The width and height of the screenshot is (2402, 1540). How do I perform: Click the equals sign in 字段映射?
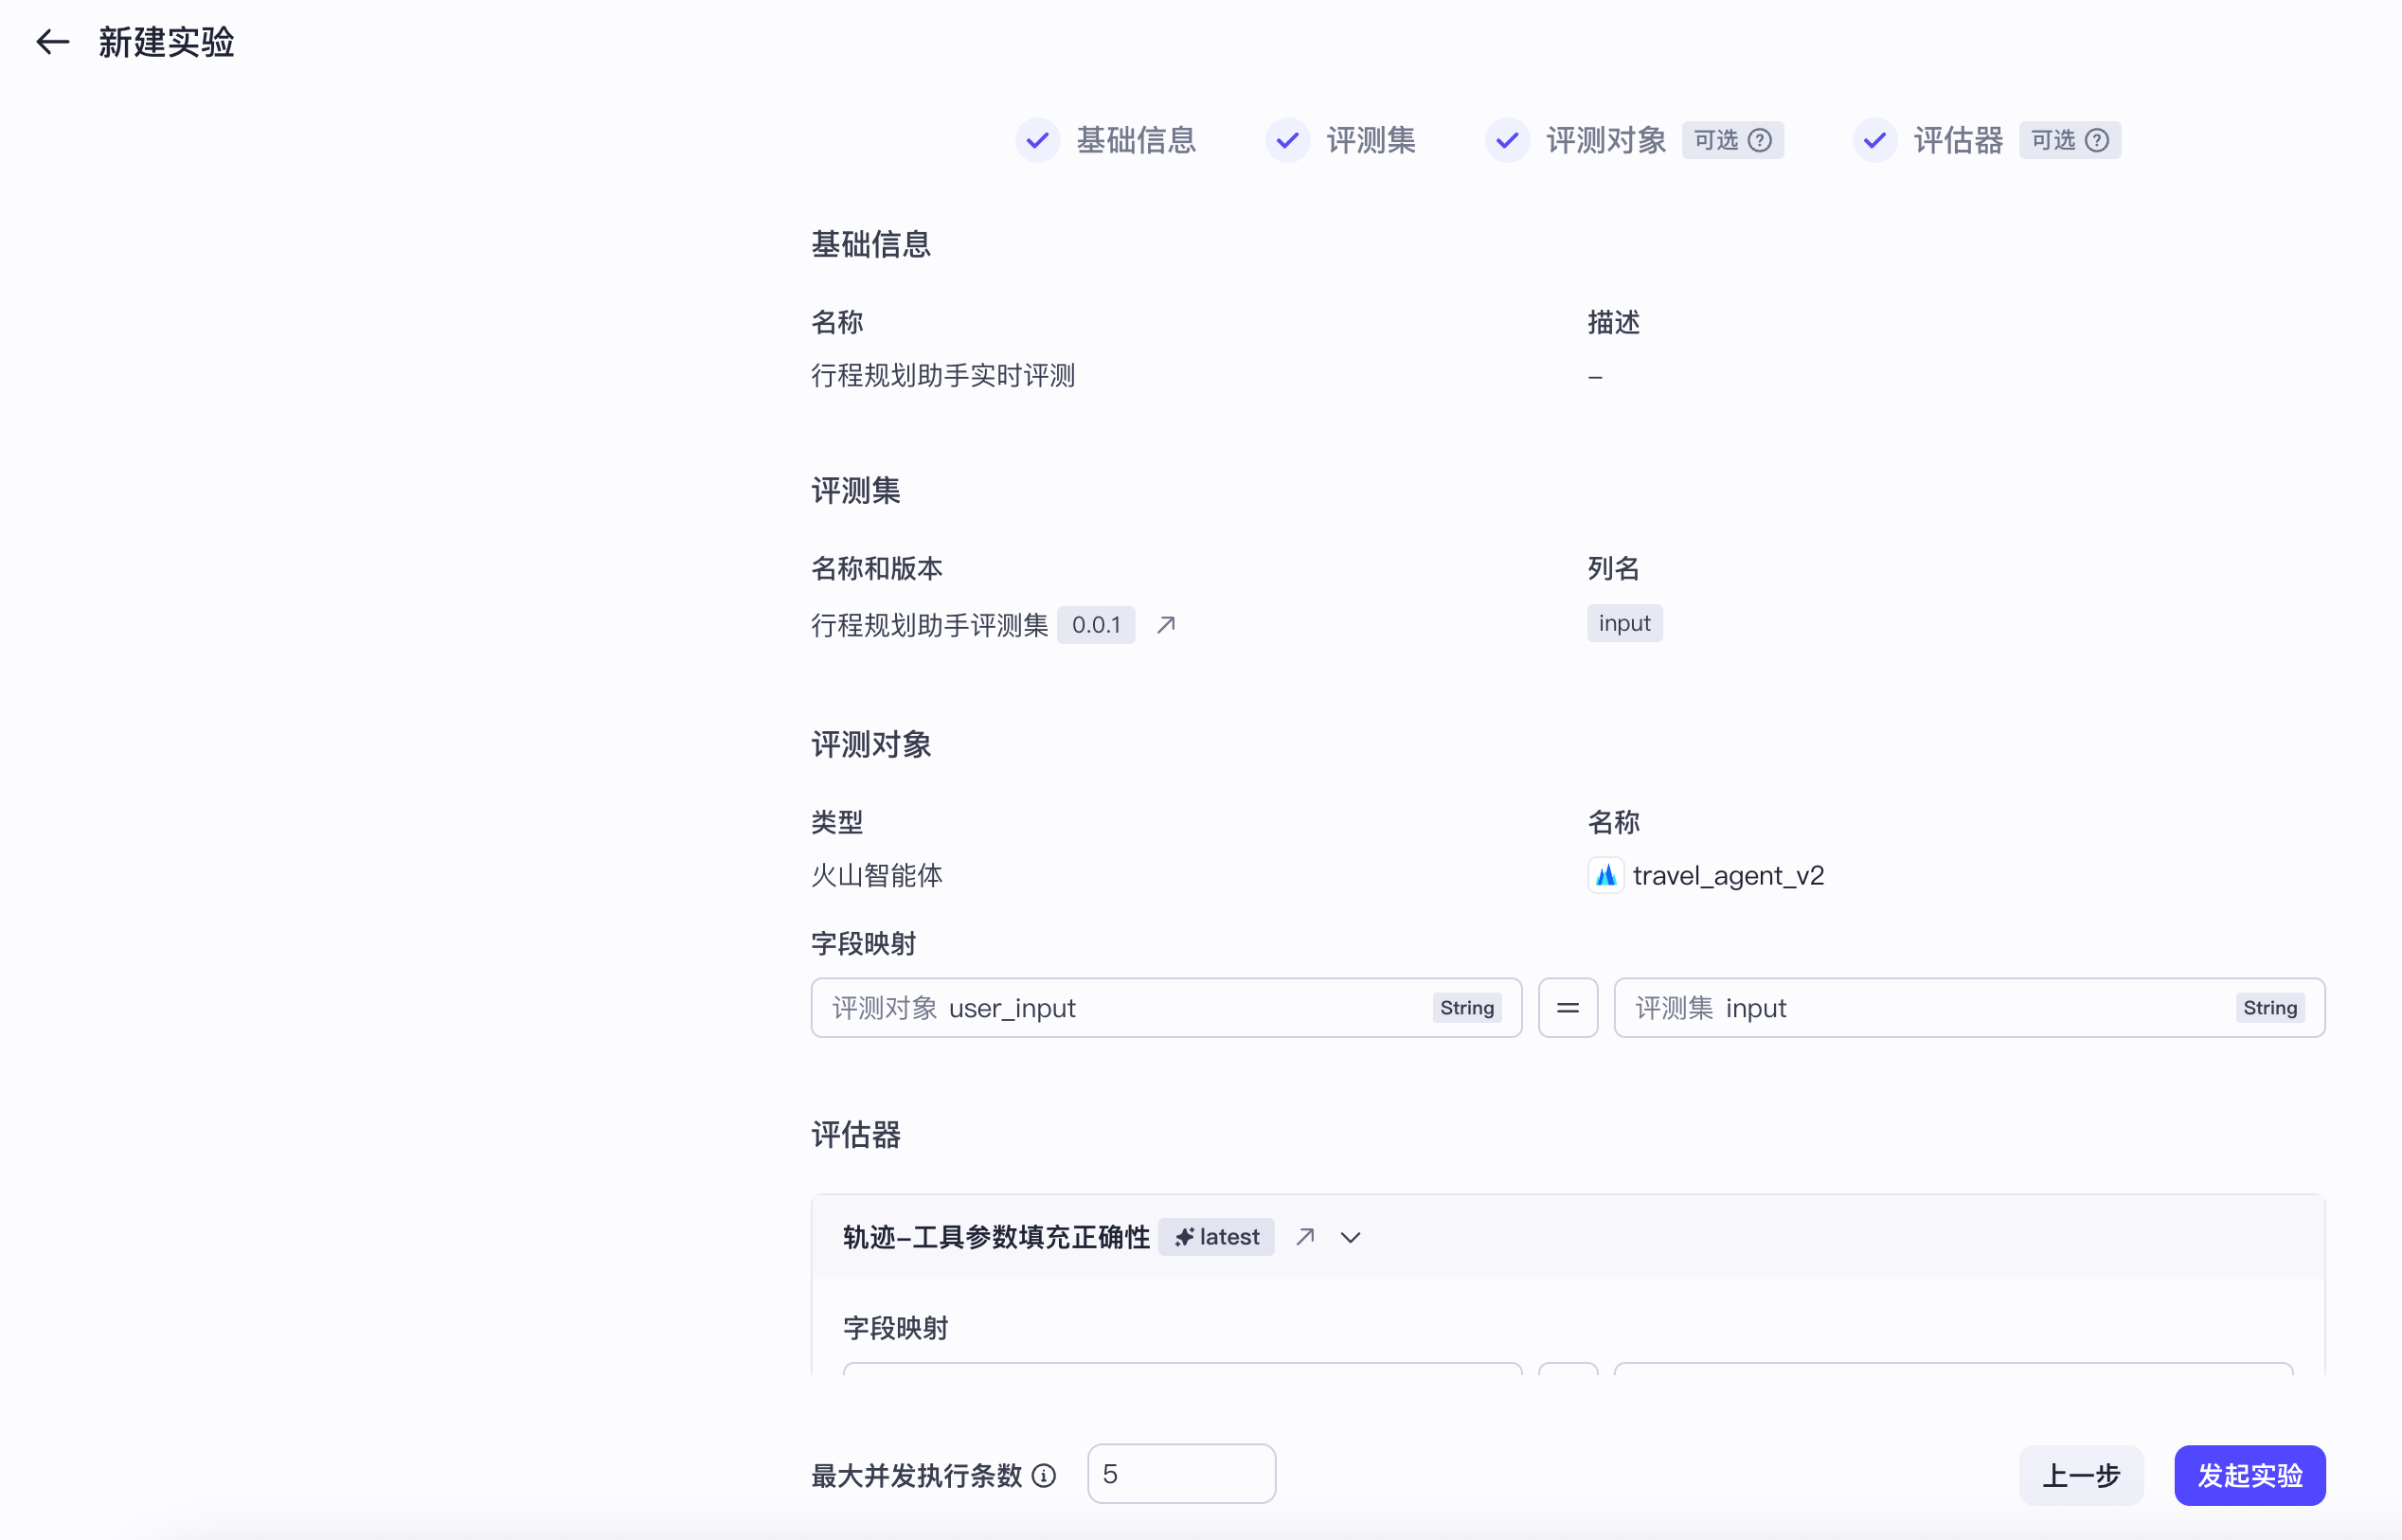(x=1567, y=1008)
